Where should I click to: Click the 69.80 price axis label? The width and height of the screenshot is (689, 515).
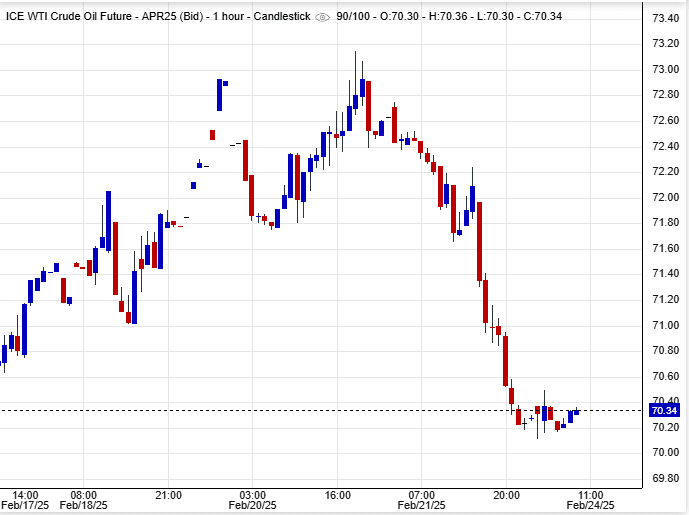coord(665,478)
